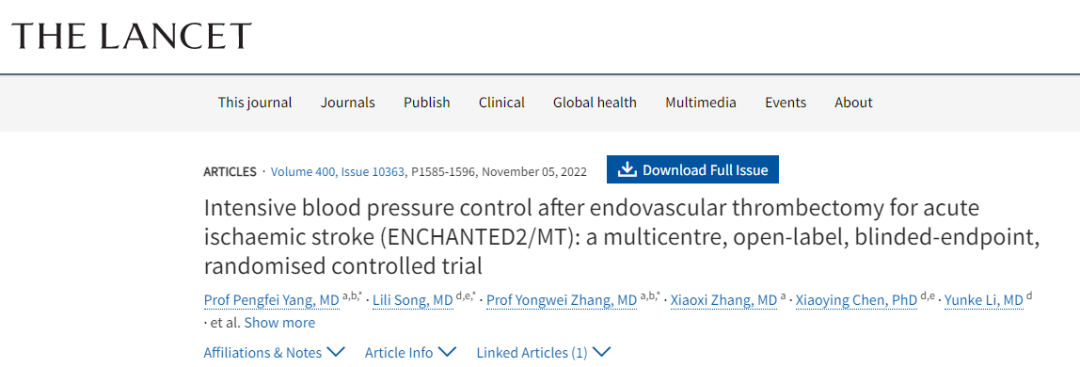
Task: Open the Journals menu
Action: point(348,103)
